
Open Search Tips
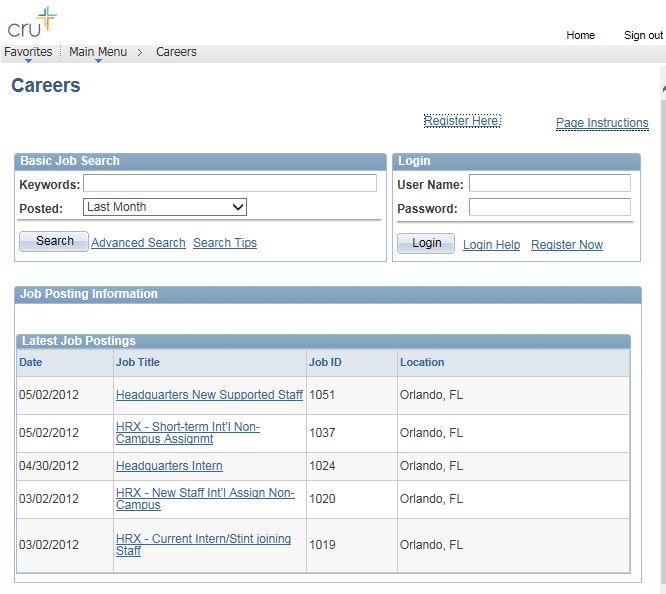225,243
